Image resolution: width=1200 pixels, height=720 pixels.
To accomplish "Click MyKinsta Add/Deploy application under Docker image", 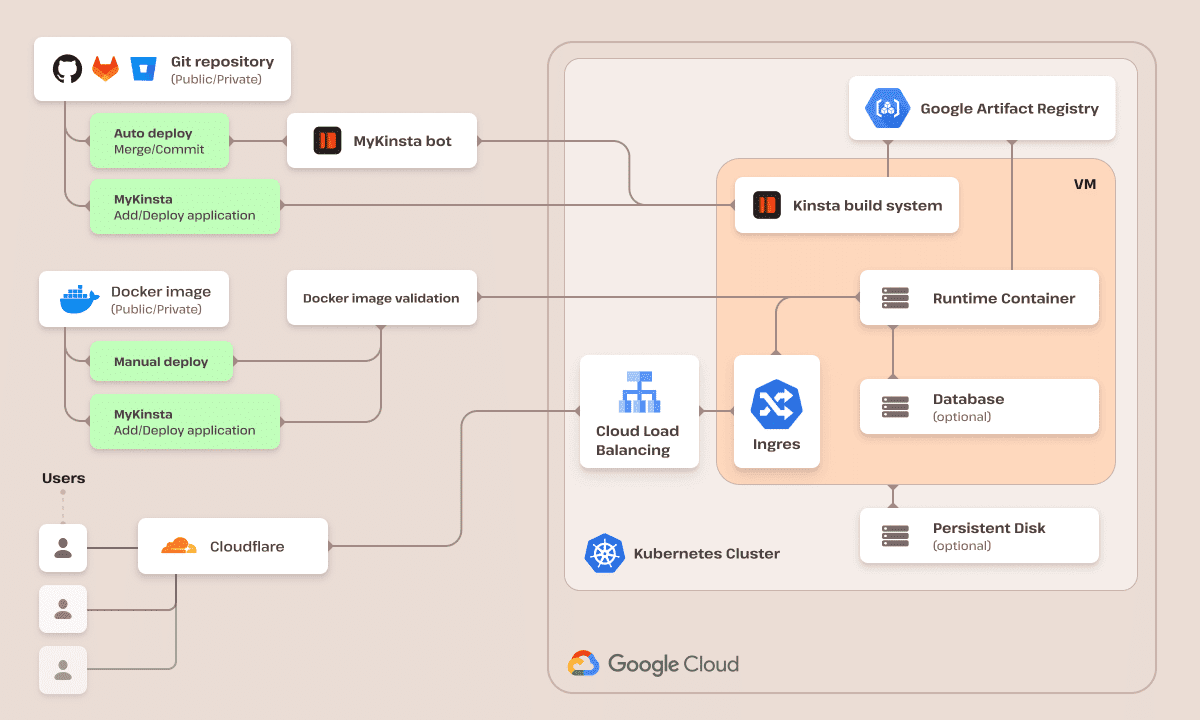I will [184, 421].
